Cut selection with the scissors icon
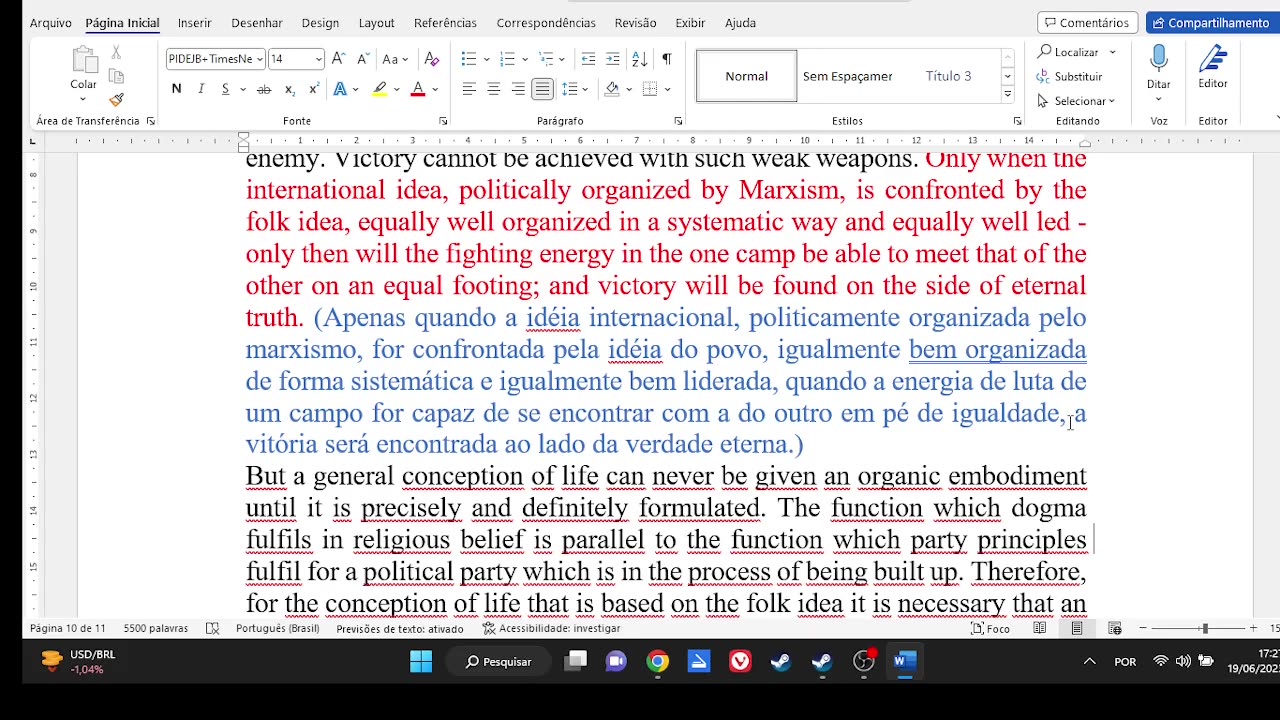 pyautogui.click(x=116, y=52)
